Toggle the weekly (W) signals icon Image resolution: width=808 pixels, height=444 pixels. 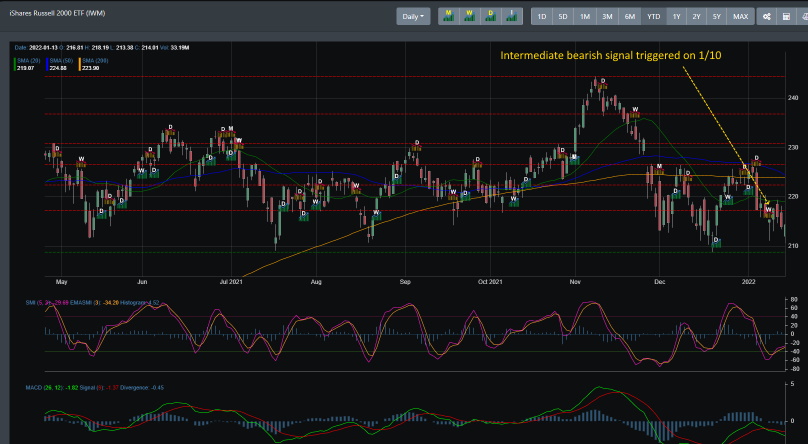coord(469,16)
